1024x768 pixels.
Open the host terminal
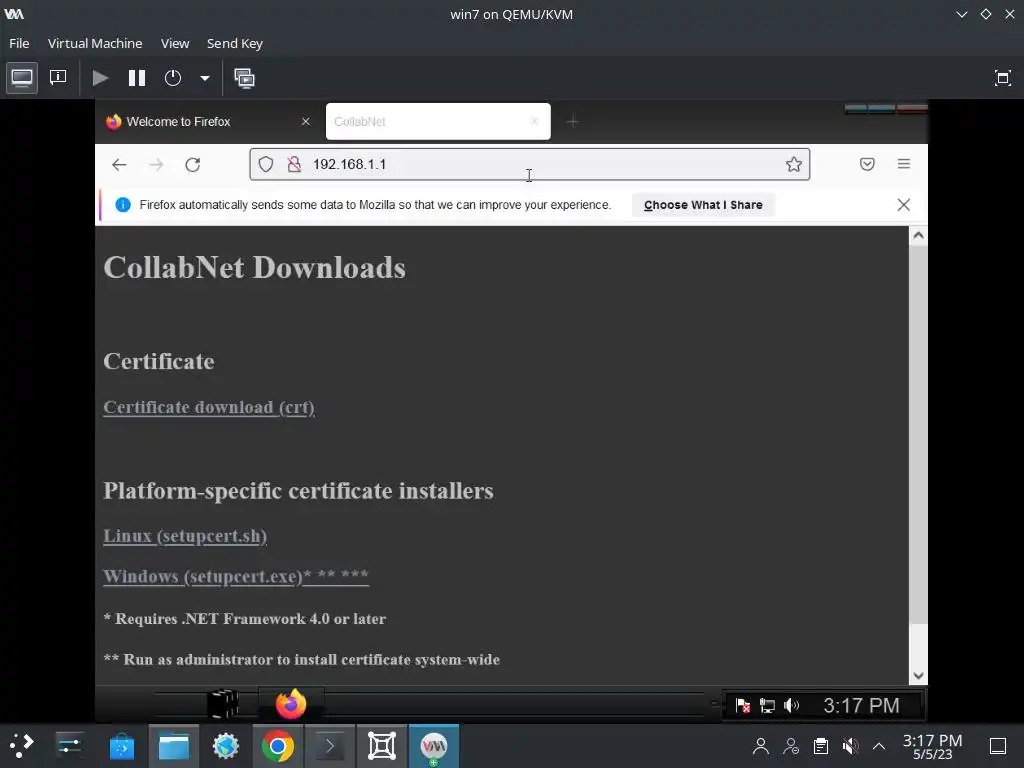point(330,746)
